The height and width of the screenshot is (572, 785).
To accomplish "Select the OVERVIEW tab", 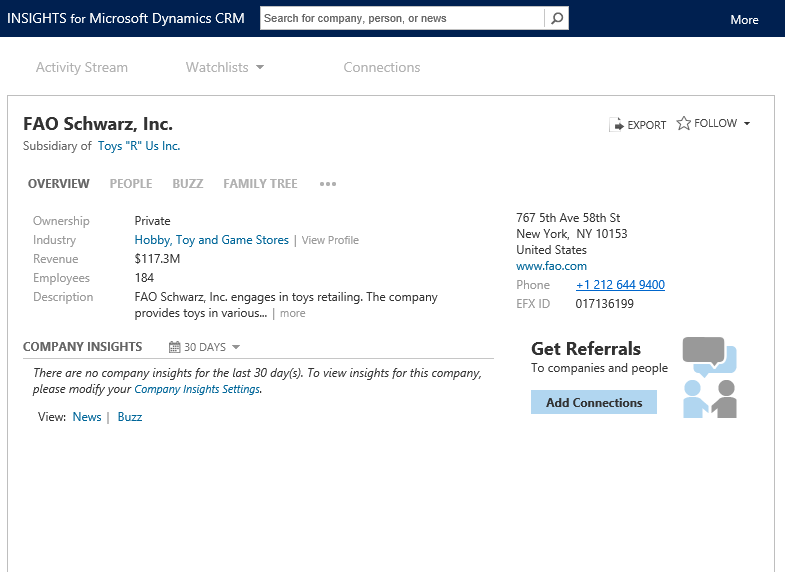I will [x=59, y=184].
